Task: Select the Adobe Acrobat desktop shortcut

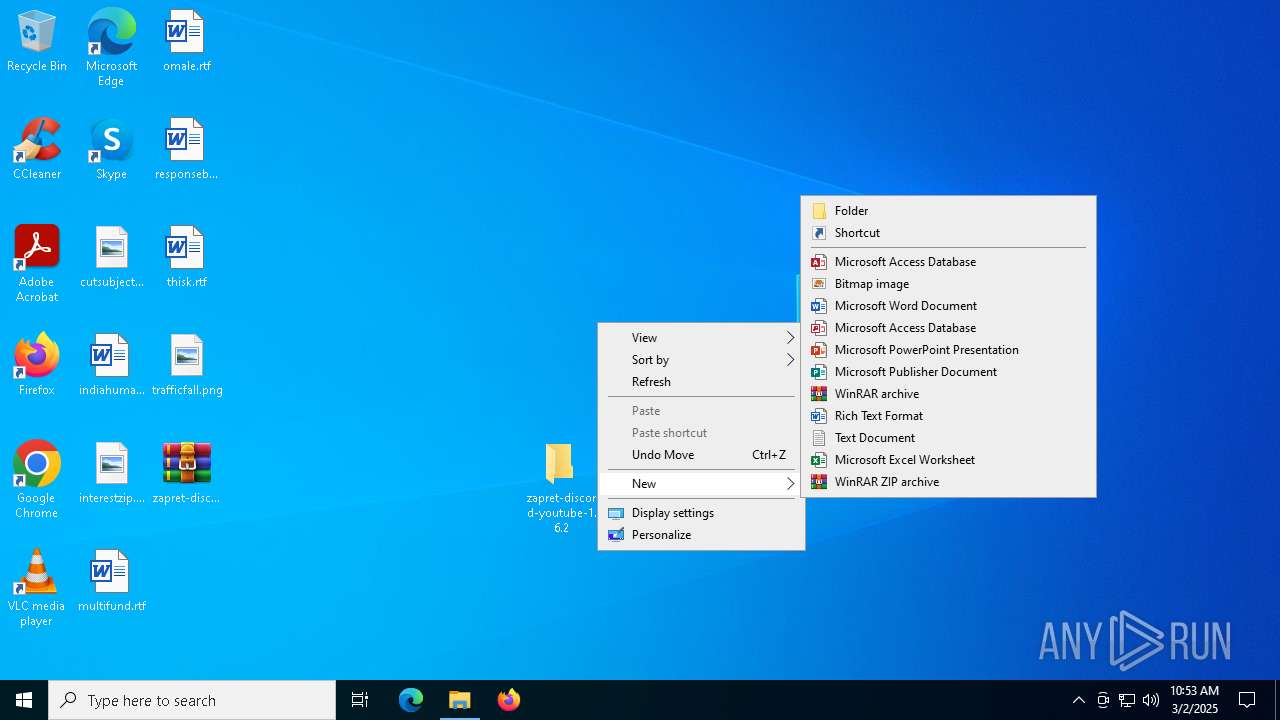Action: pyautogui.click(x=37, y=264)
